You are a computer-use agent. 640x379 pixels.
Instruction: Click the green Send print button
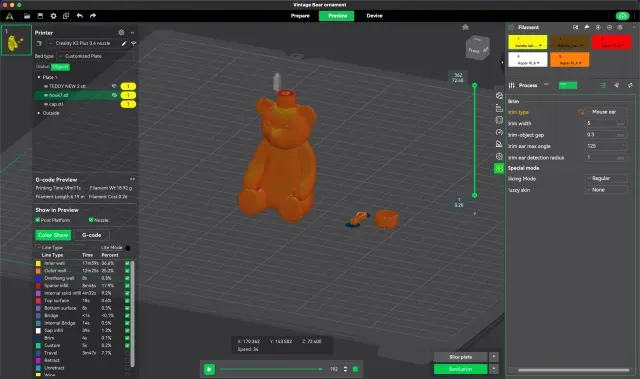460,369
